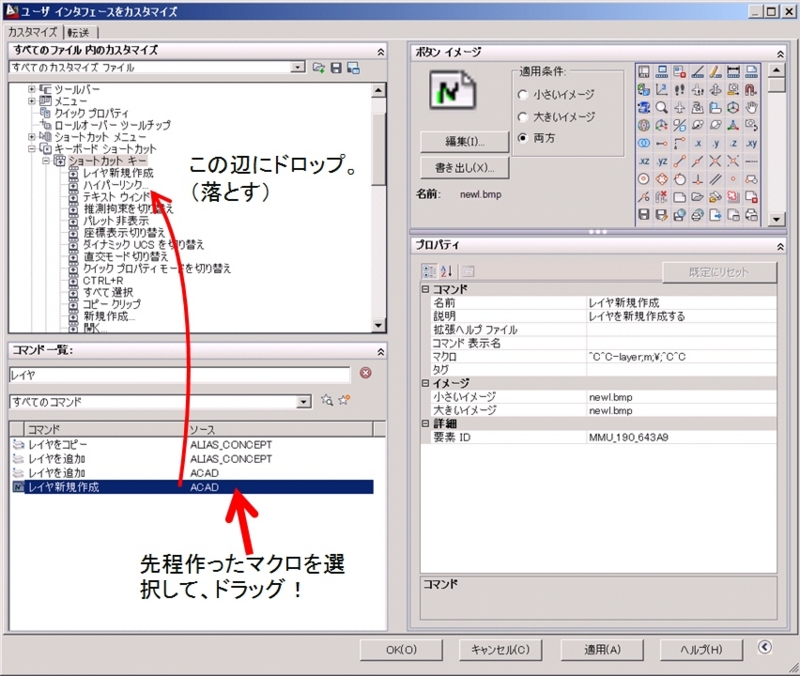This screenshot has width=800, height=676.
Task: Pick the magnet icon in image grid
Action: point(751,90)
